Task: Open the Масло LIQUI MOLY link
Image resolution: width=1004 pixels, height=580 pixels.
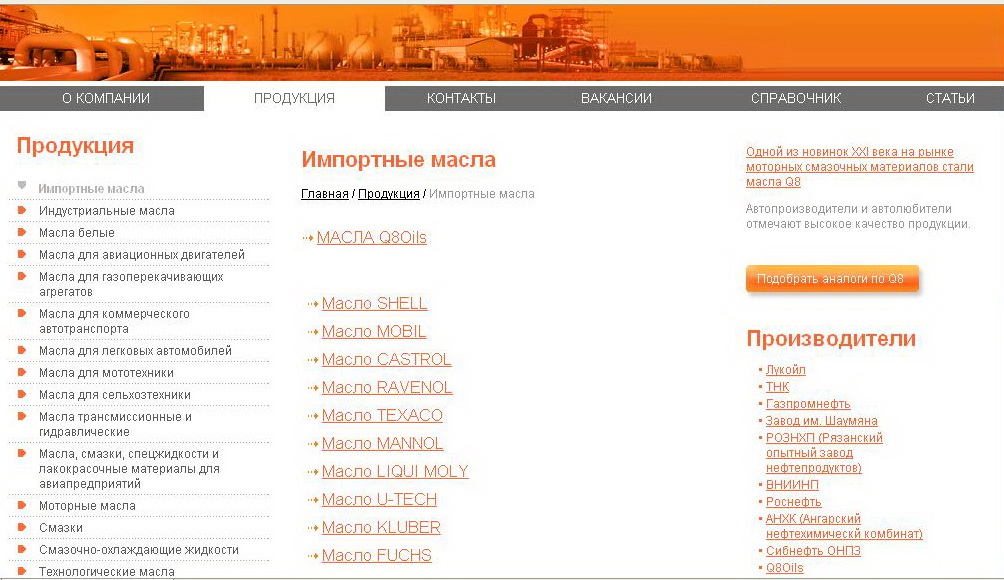Action: click(x=395, y=471)
